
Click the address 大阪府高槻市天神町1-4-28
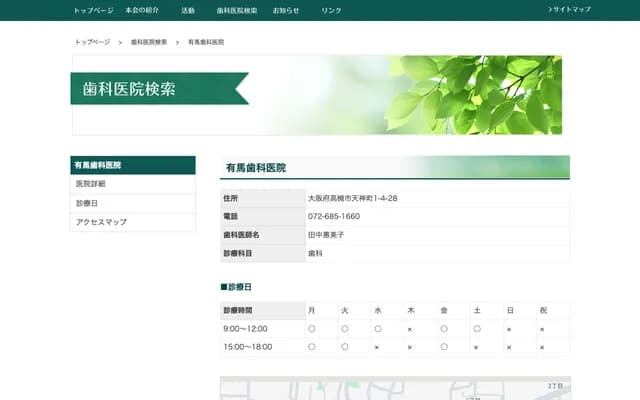pos(352,198)
